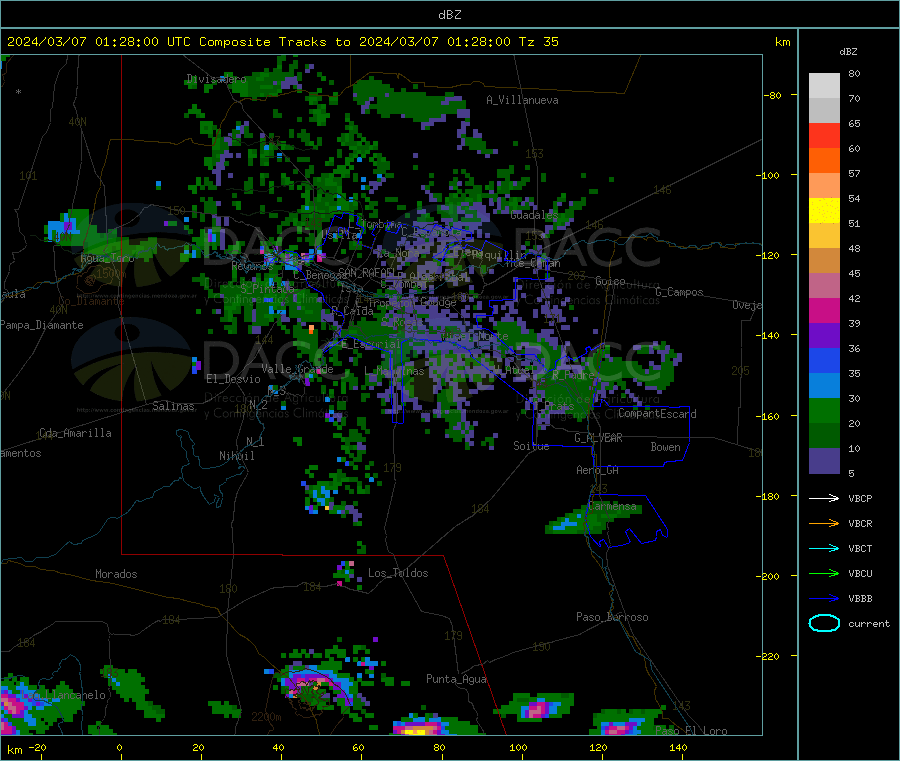Click the white VBCP arrow icon
The image size is (900, 761).
(x=824, y=498)
